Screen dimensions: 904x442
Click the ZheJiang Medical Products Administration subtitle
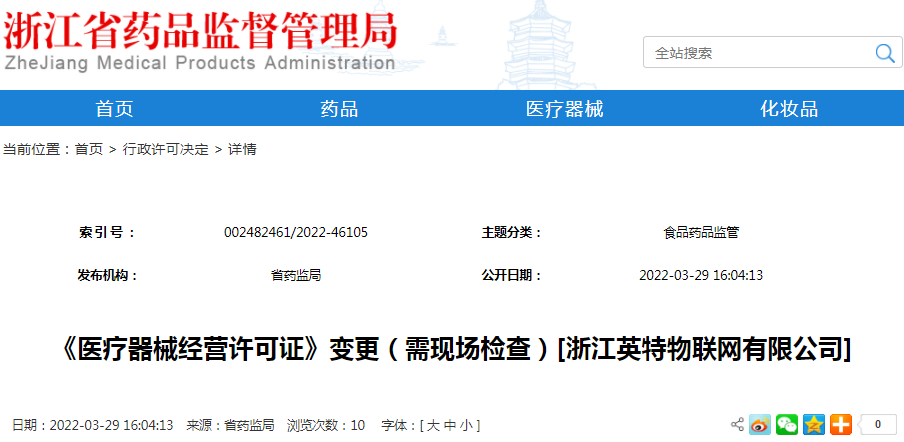click(x=199, y=63)
